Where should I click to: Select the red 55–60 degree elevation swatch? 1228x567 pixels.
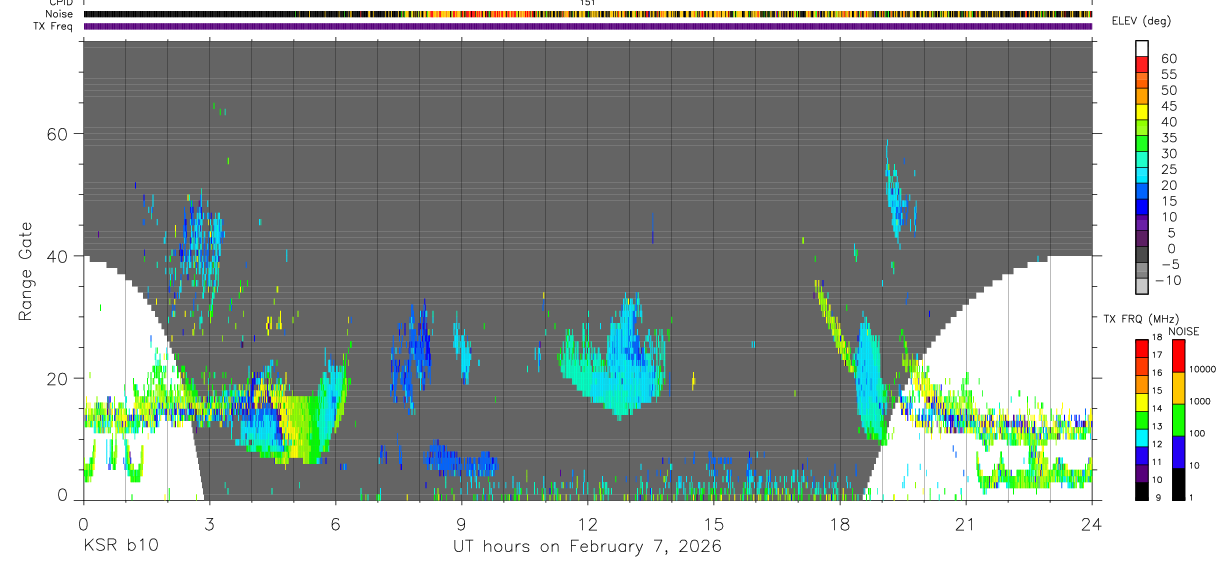click(1142, 65)
